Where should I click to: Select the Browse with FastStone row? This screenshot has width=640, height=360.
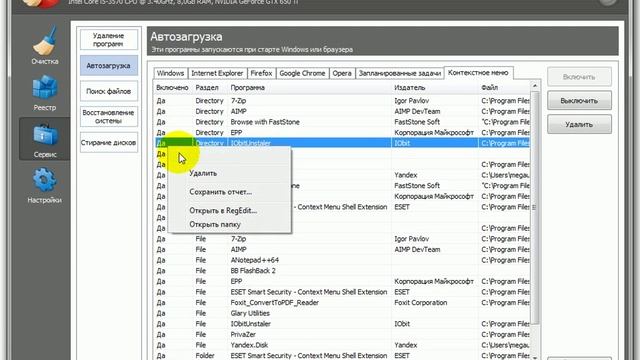[x=342, y=122]
